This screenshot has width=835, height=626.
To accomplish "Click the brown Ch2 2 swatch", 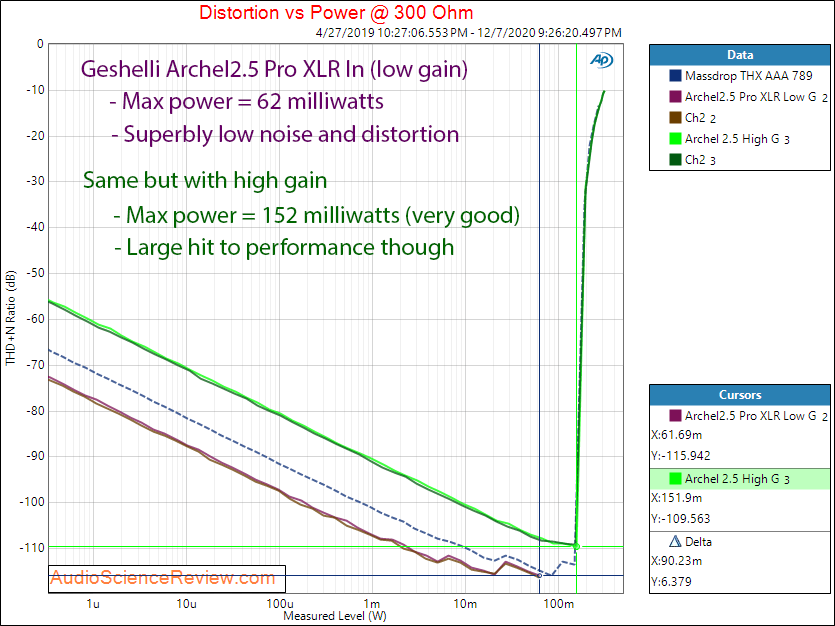I will coord(675,118).
